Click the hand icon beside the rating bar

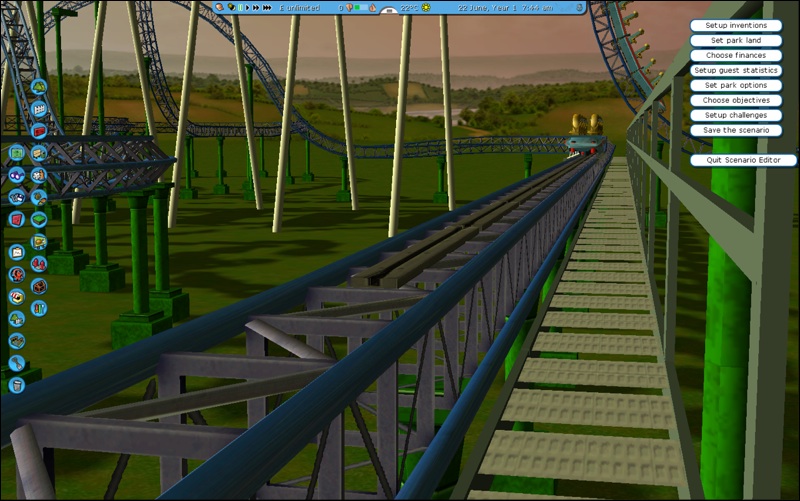[372, 8]
